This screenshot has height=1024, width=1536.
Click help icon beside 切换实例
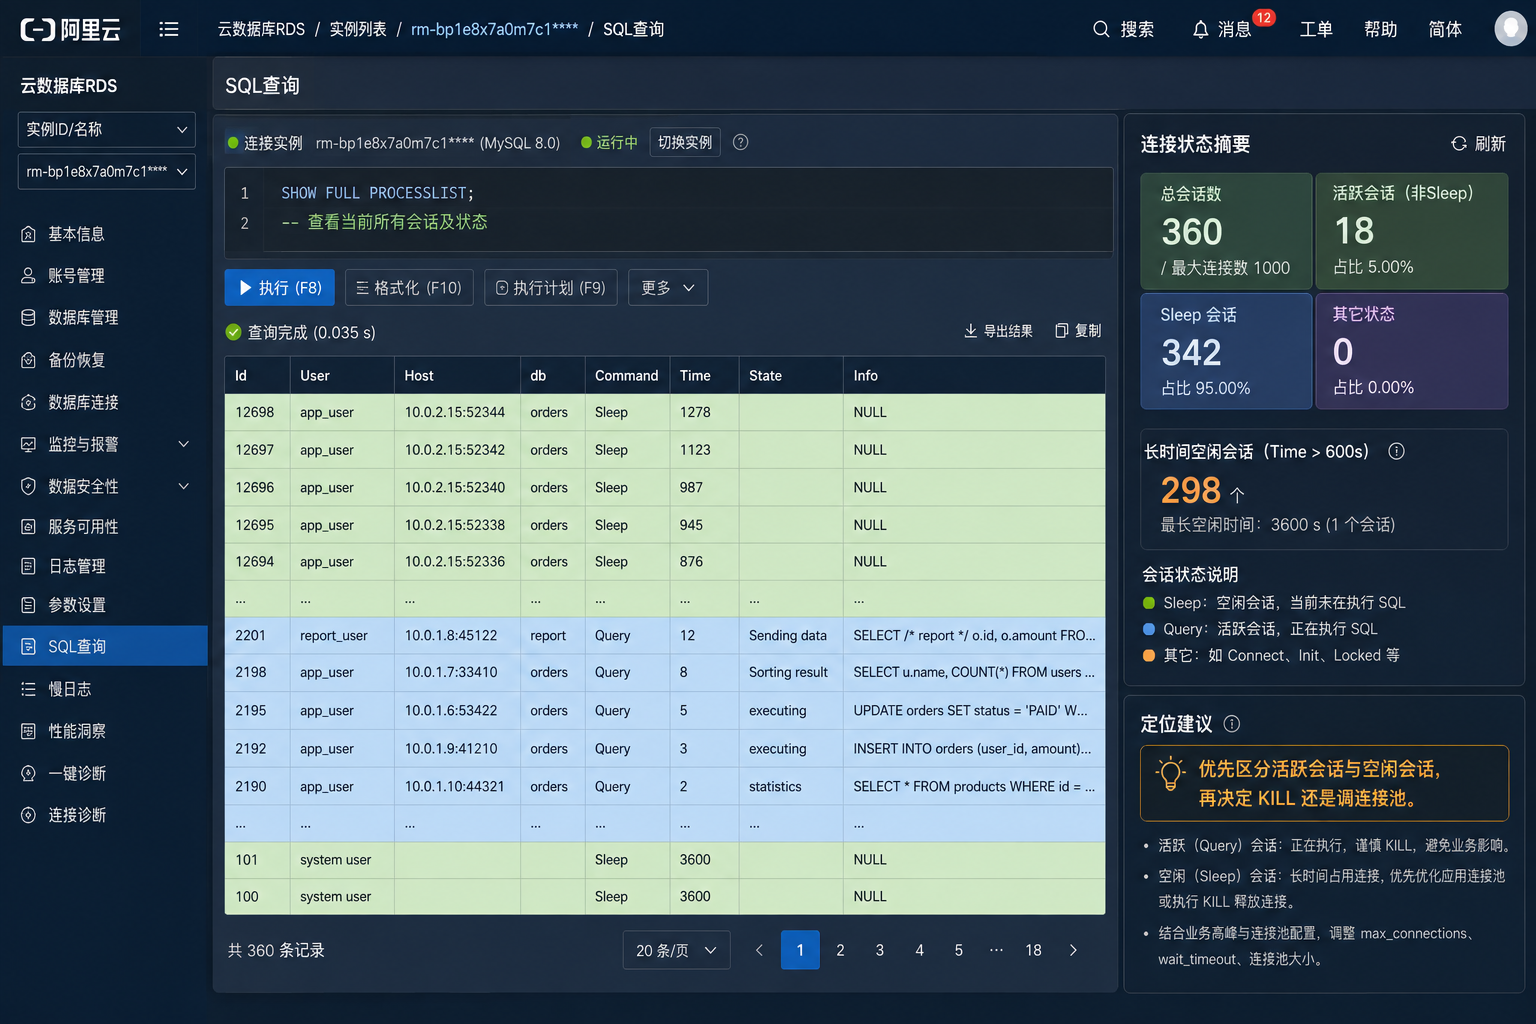[740, 142]
